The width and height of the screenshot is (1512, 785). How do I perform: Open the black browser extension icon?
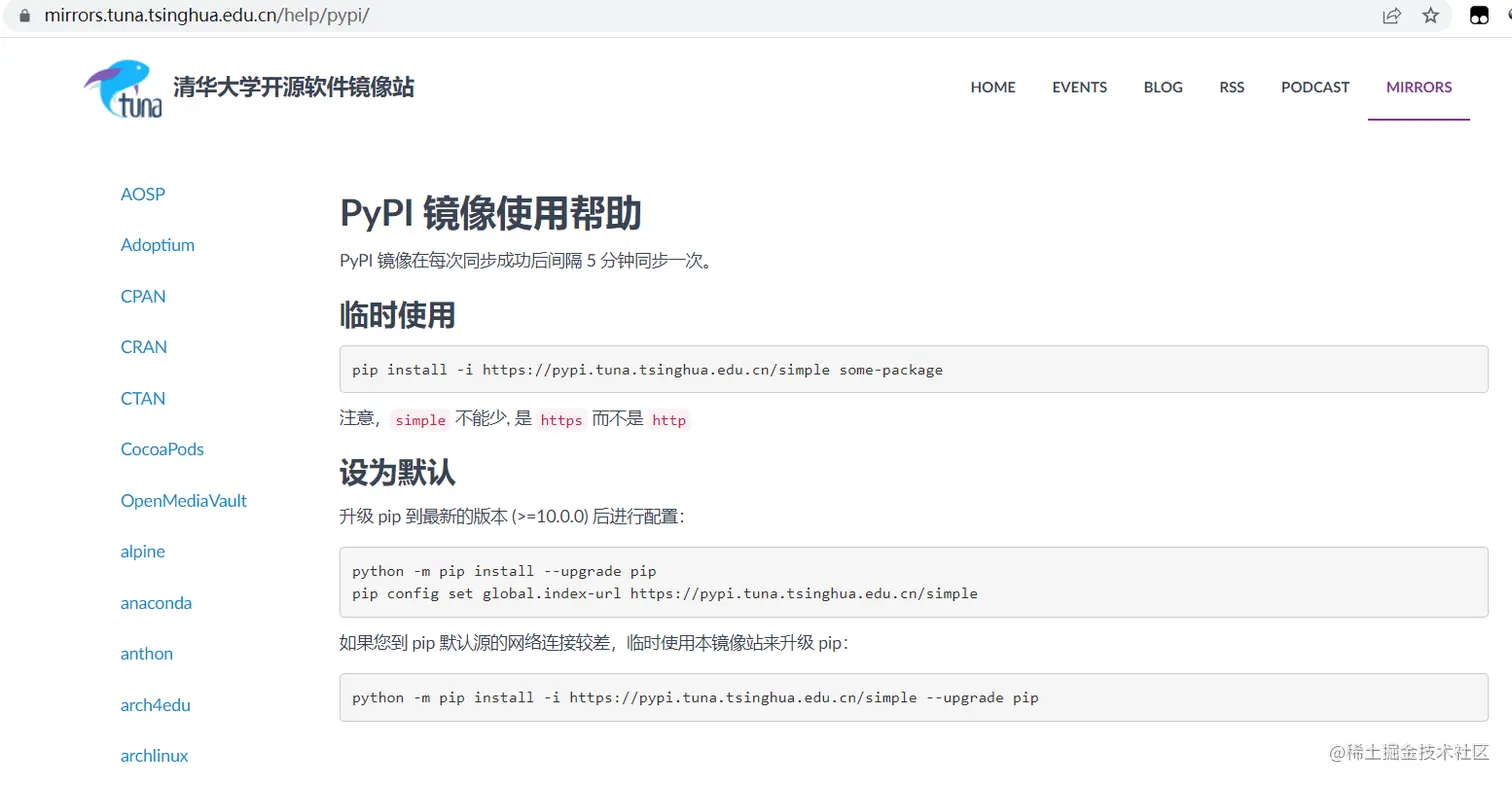coord(1478,16)
